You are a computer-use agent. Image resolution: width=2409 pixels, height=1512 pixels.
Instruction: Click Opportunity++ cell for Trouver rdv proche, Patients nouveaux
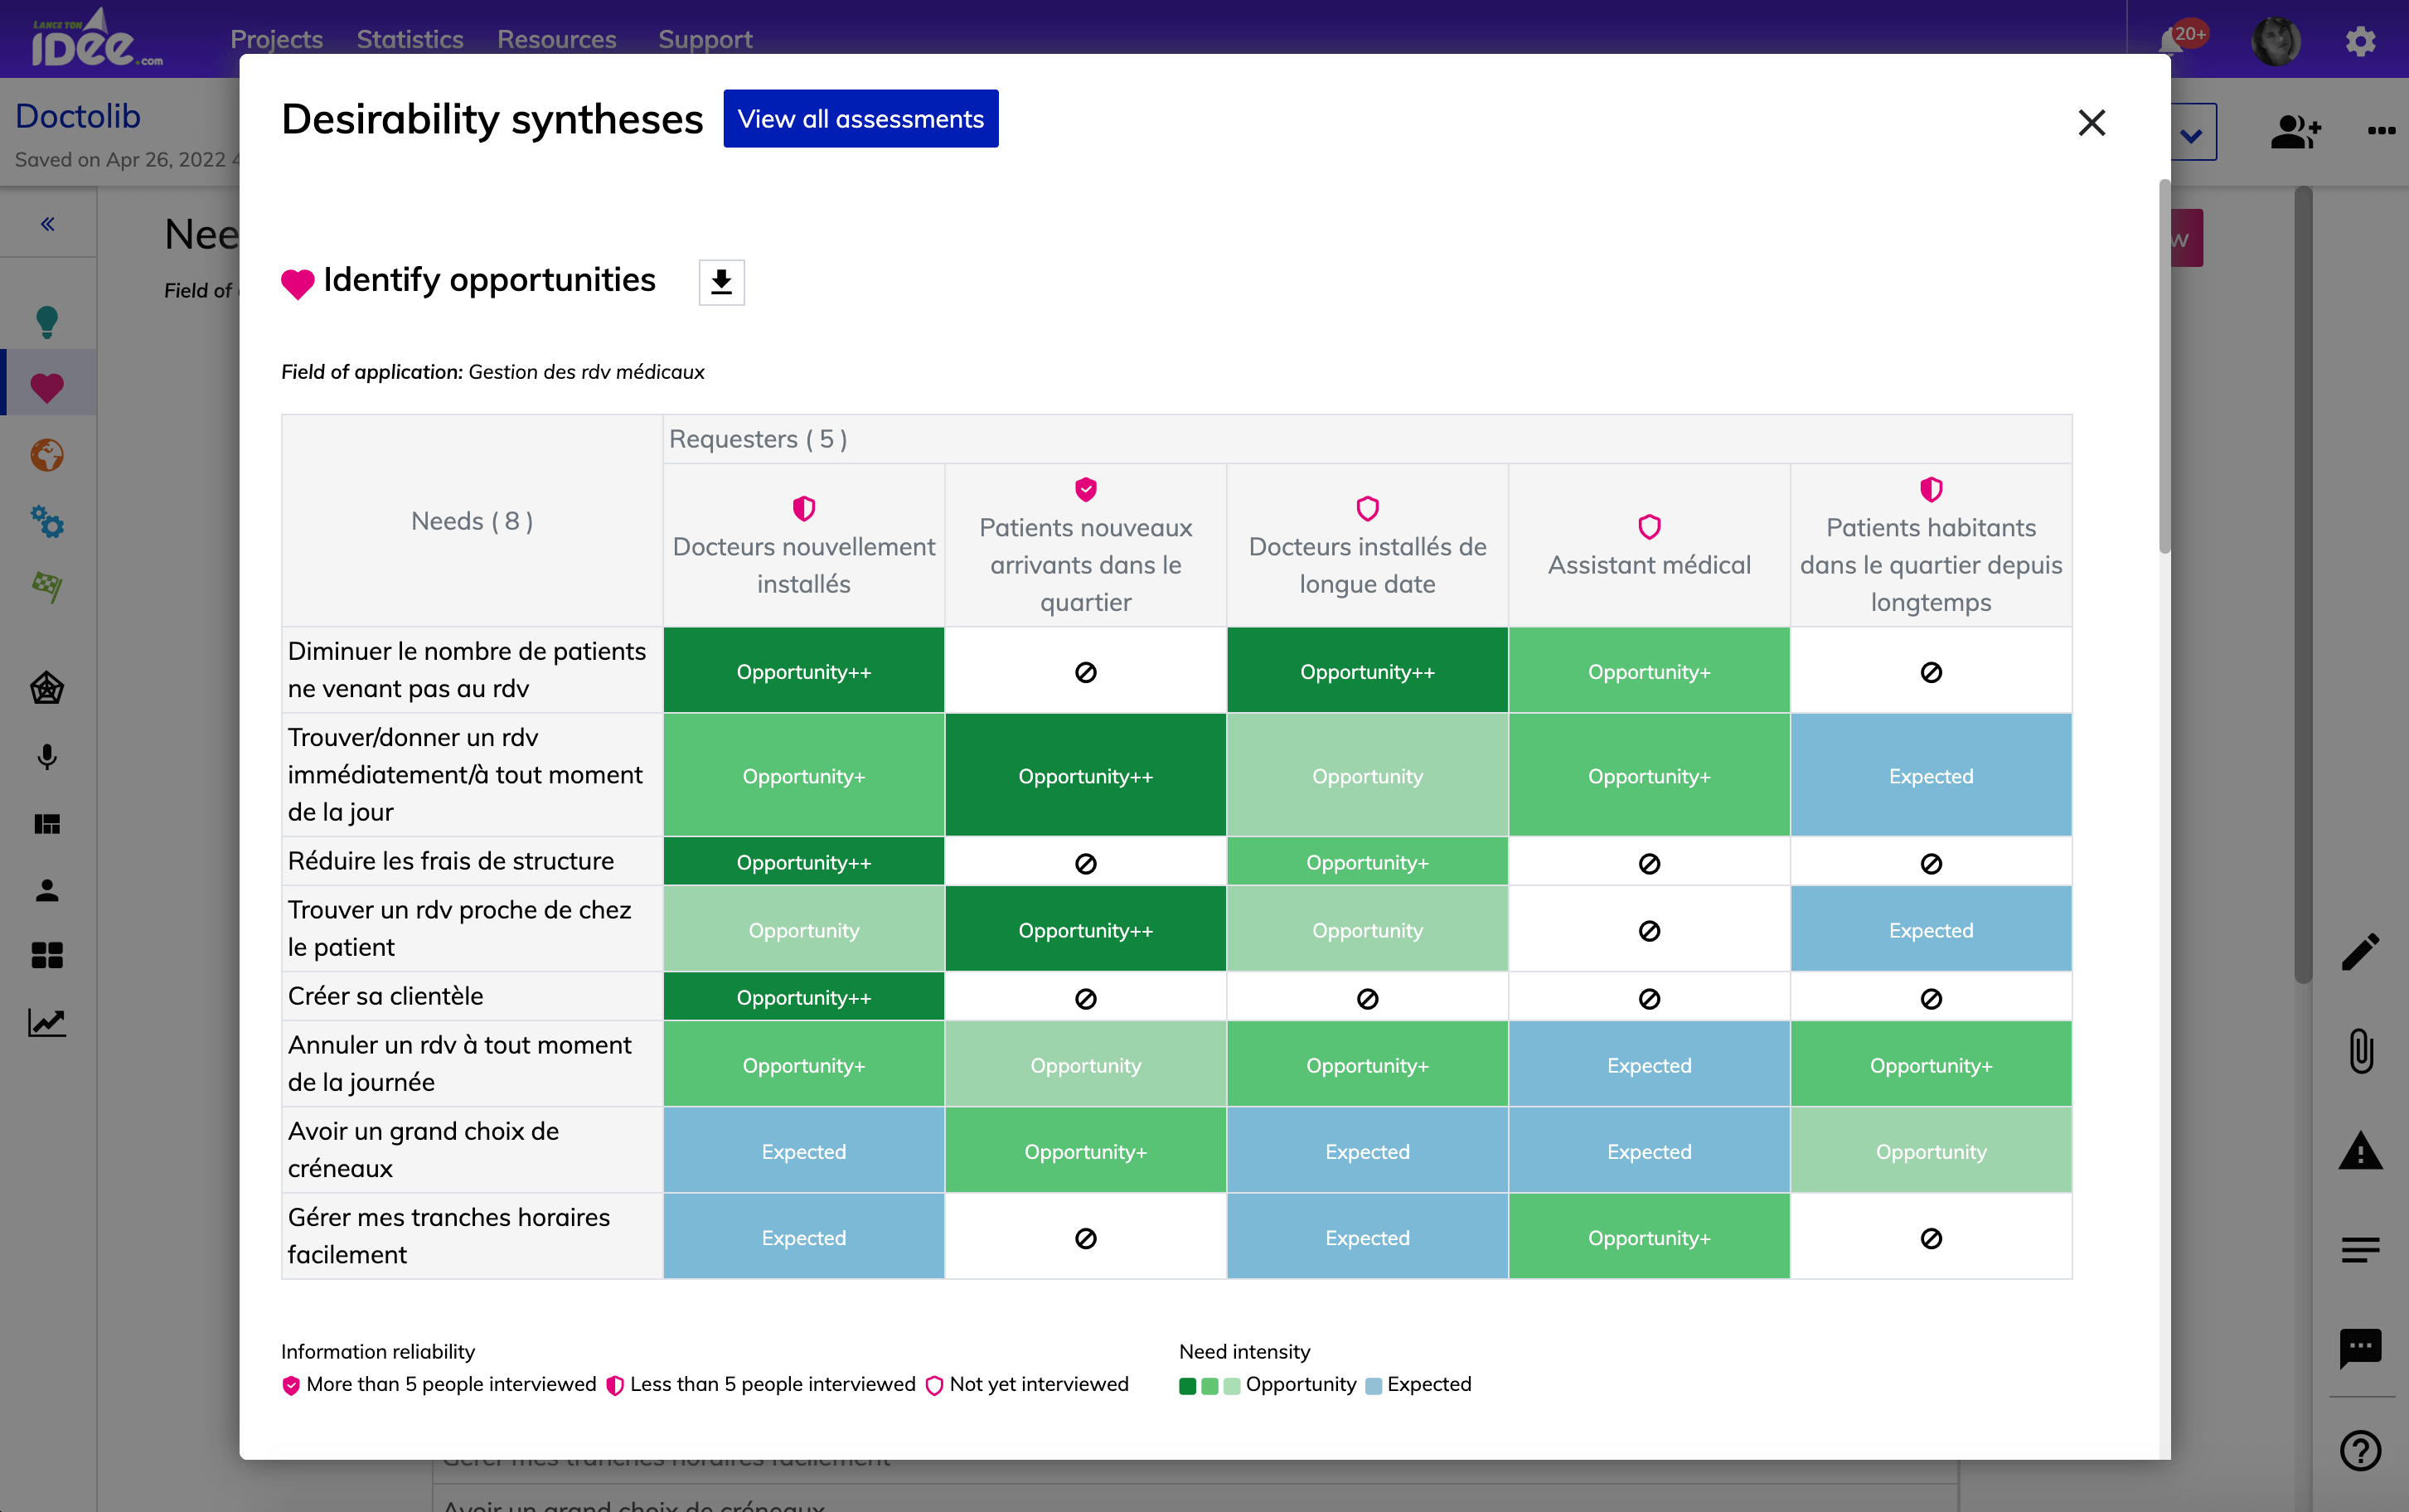[x=1086, y=929]
